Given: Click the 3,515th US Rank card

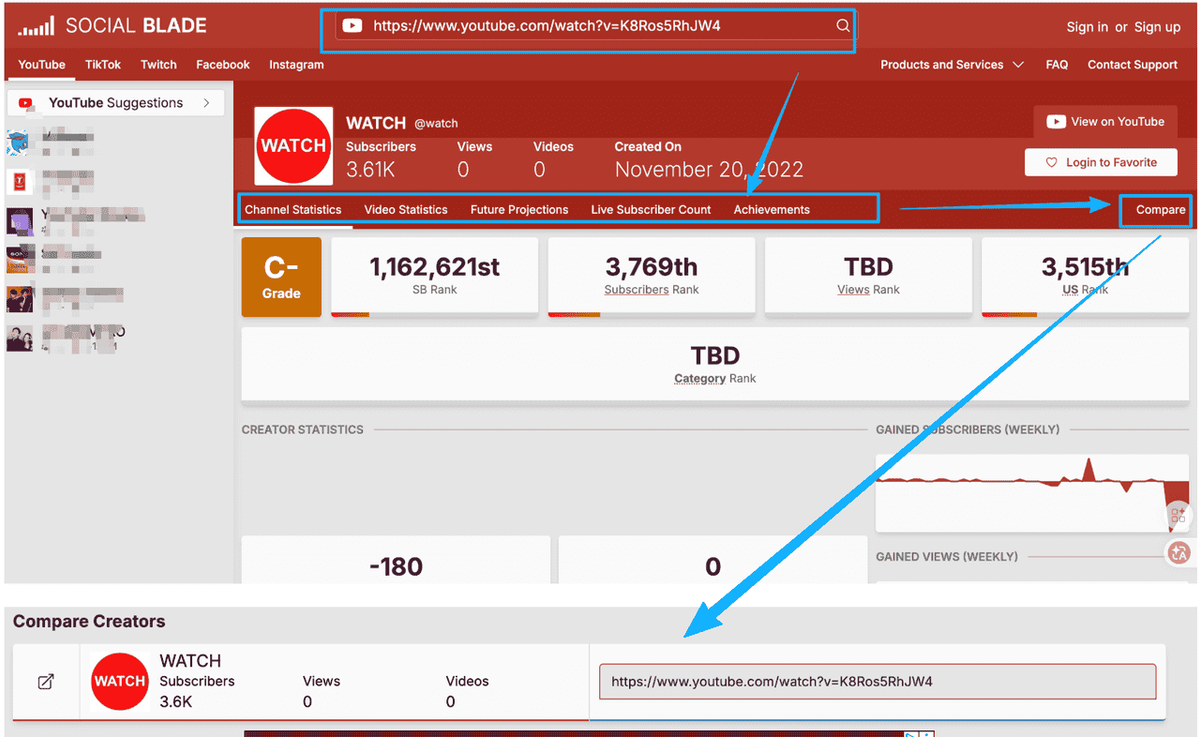Looking at the screenshot, I should (1085, 277).
